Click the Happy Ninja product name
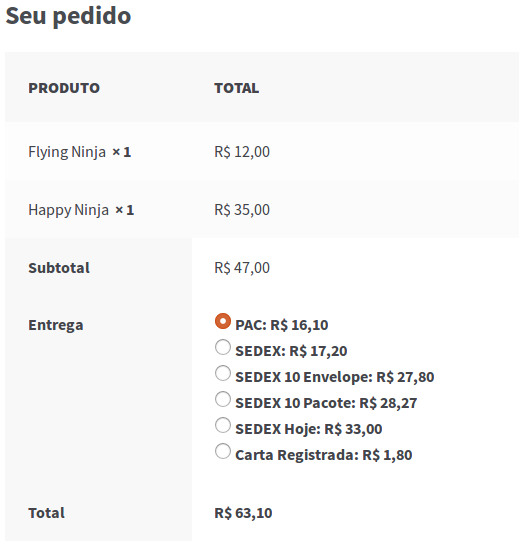Viewport: 525px width, 545px height. click(x=68, y=210)
